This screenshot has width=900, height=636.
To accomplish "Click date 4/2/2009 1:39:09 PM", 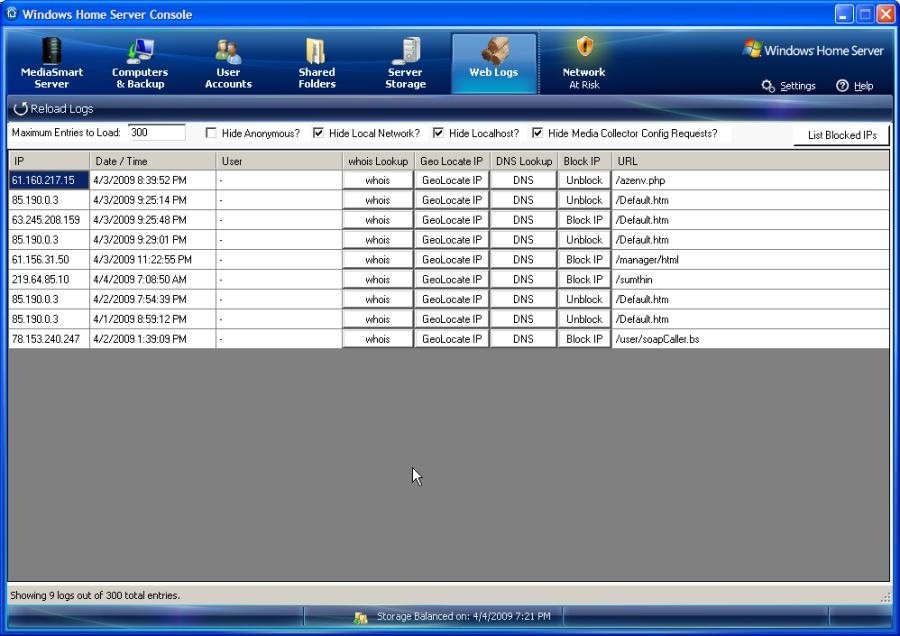I will pyautogui.click(x=153, y=339).
